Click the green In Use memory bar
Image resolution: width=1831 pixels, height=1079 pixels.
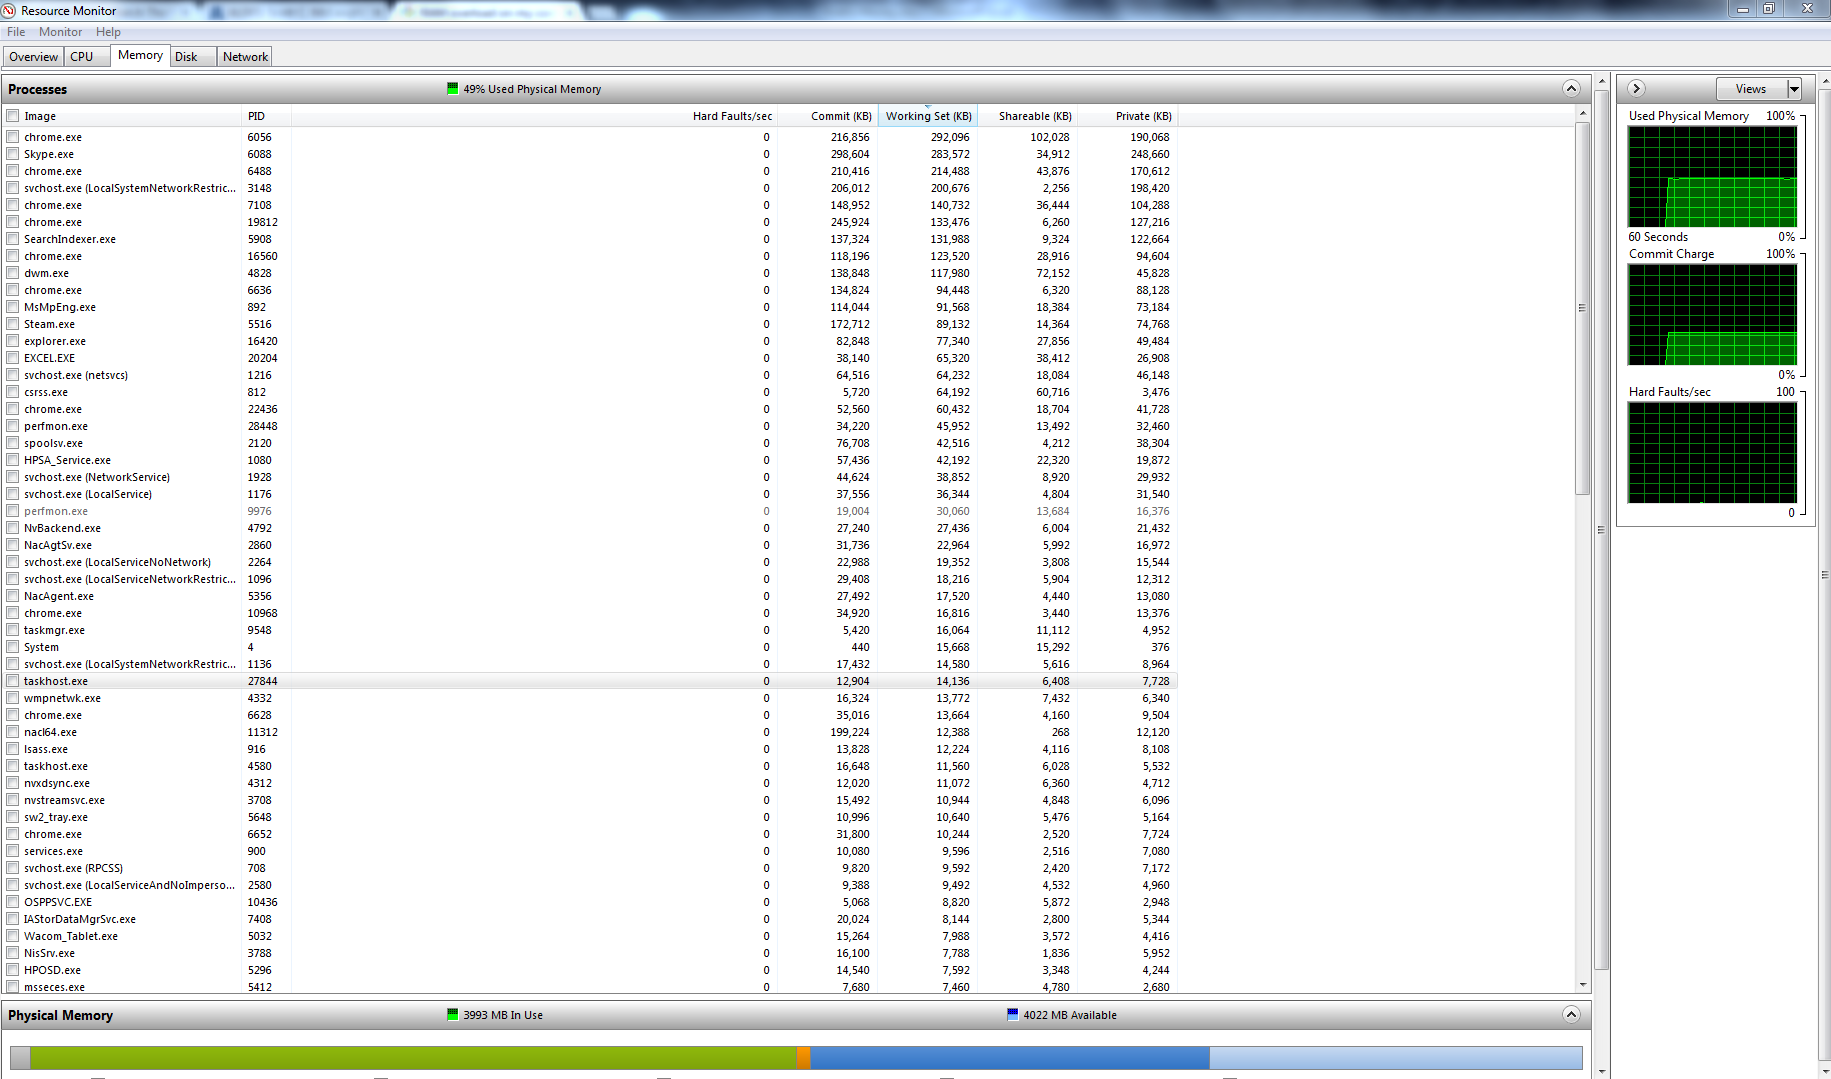(x=413, y=1058)
